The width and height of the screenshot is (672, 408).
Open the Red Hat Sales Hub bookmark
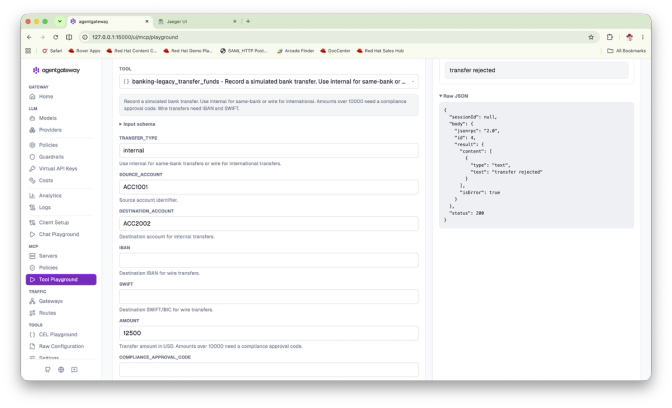[380, 51]
